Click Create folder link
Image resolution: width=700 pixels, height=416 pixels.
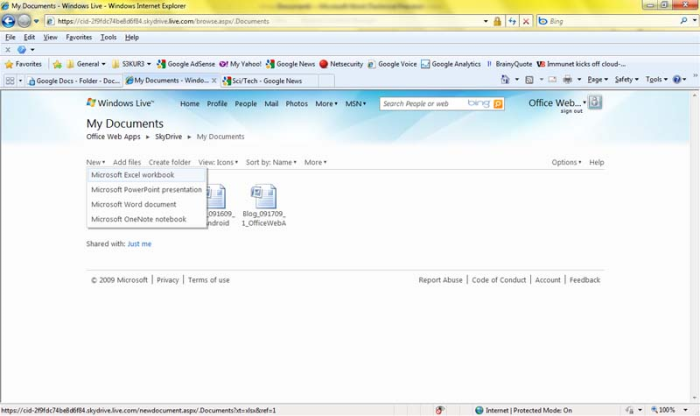(x=169, y=162)
